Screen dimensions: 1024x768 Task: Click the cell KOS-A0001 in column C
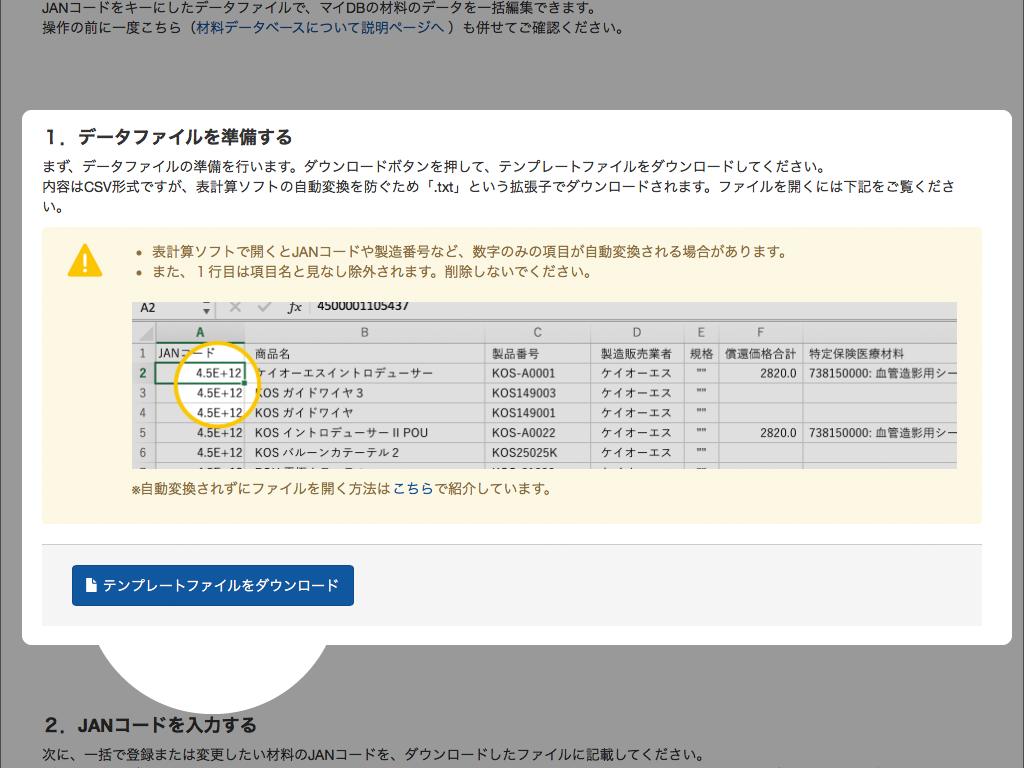click(523, 373)
